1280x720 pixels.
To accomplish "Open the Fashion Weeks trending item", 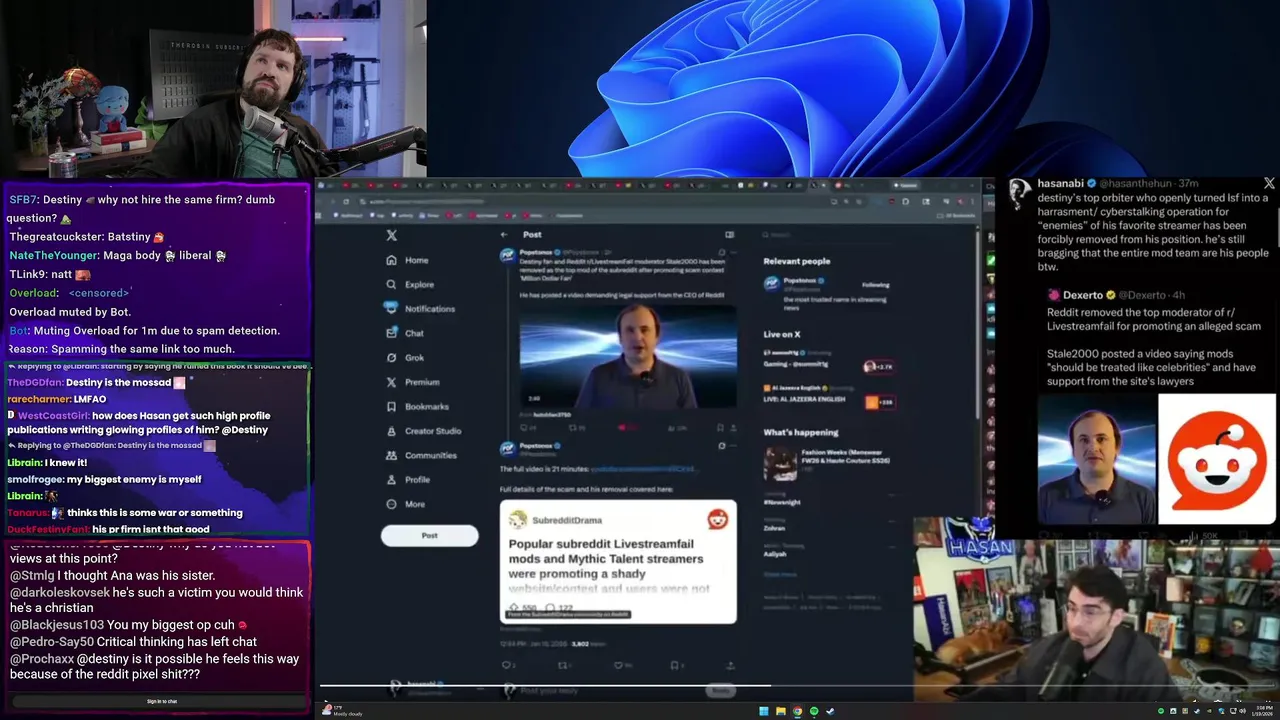I will point(829,463).
